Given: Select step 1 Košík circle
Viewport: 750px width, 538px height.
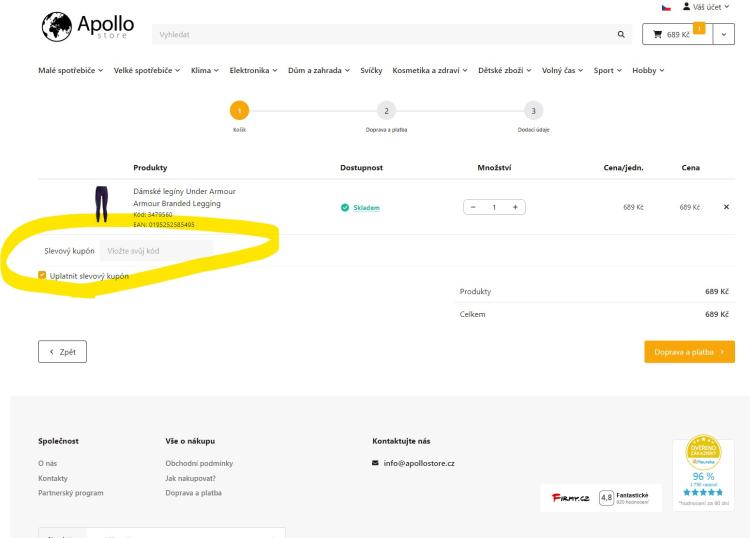Looking at the screenshot, I should [x=239, y=110].
